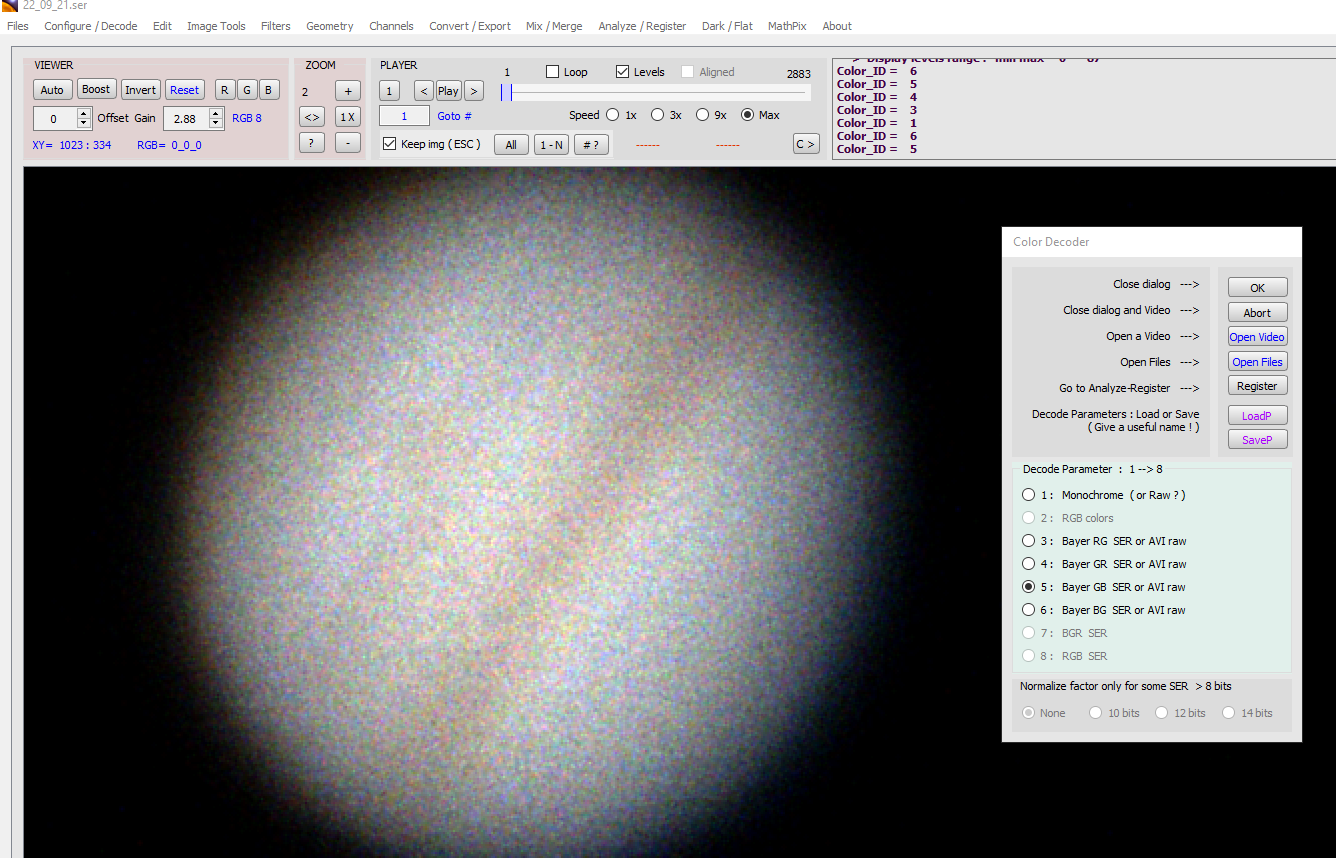Image resolution: width=1336 pixels, height=858 pixels.
Task: Show only the R channel
Action: (x=224, y=90)
